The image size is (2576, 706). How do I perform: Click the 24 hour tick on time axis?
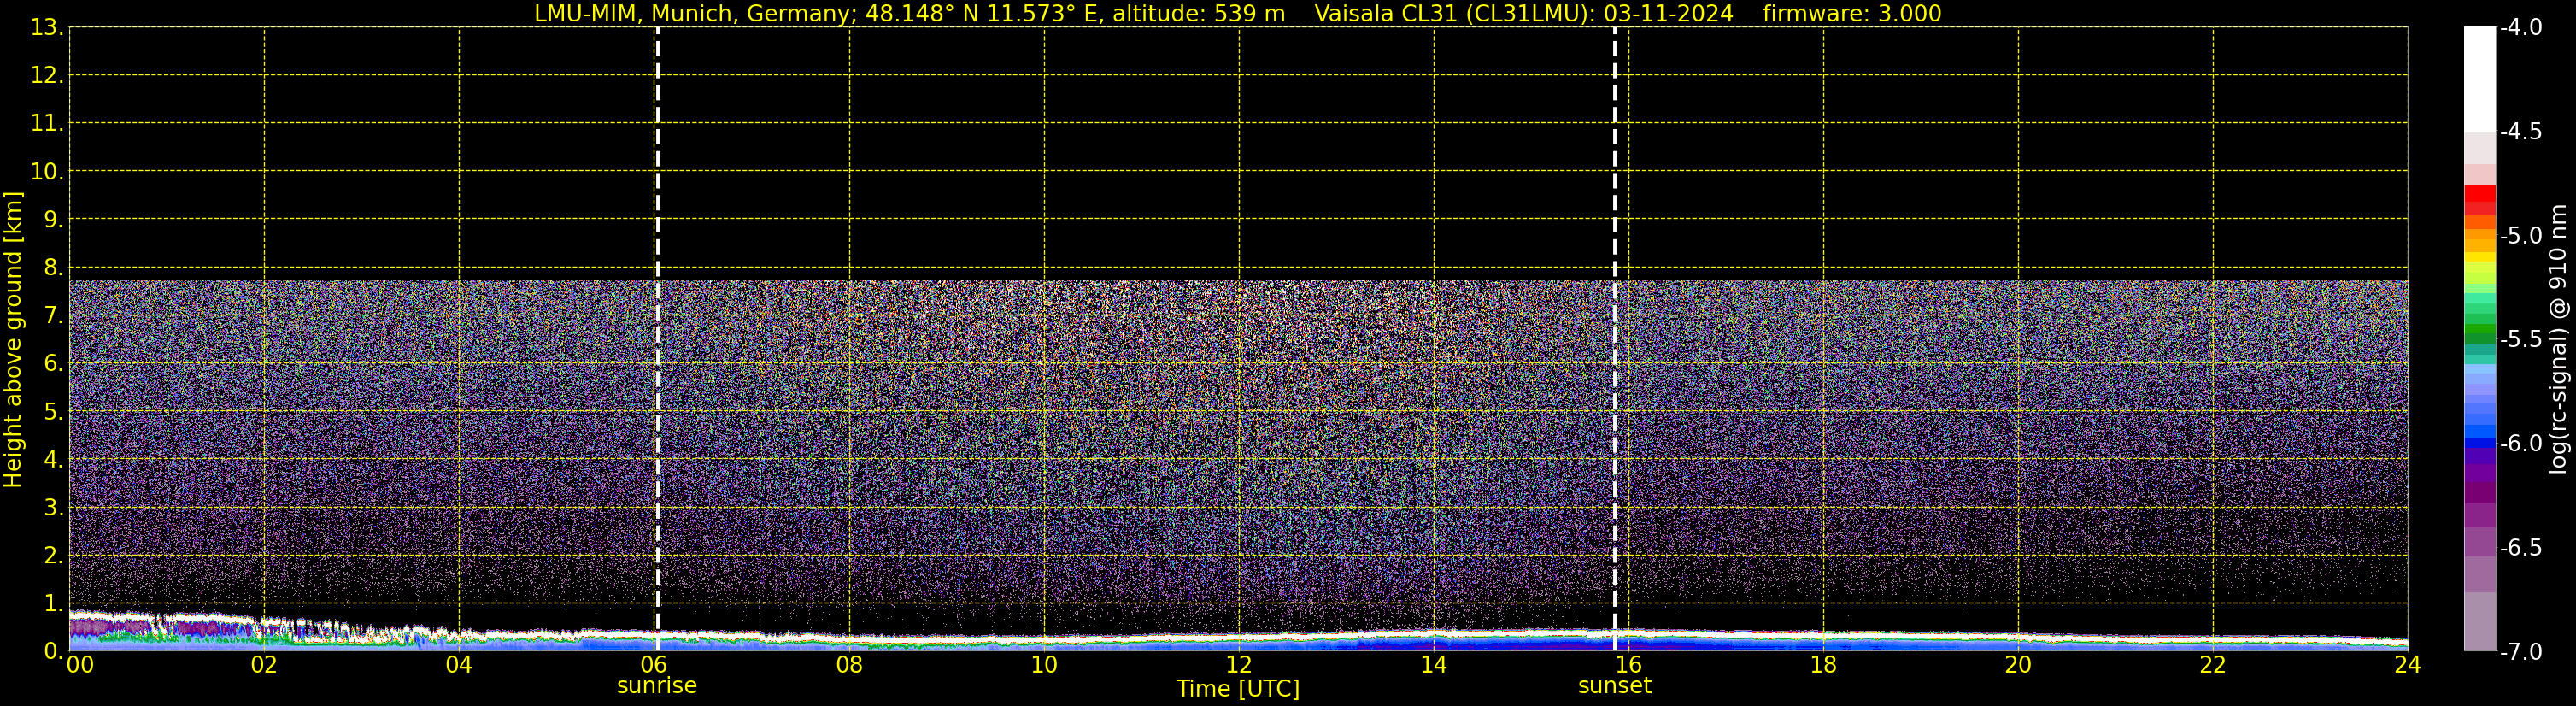2407,665
